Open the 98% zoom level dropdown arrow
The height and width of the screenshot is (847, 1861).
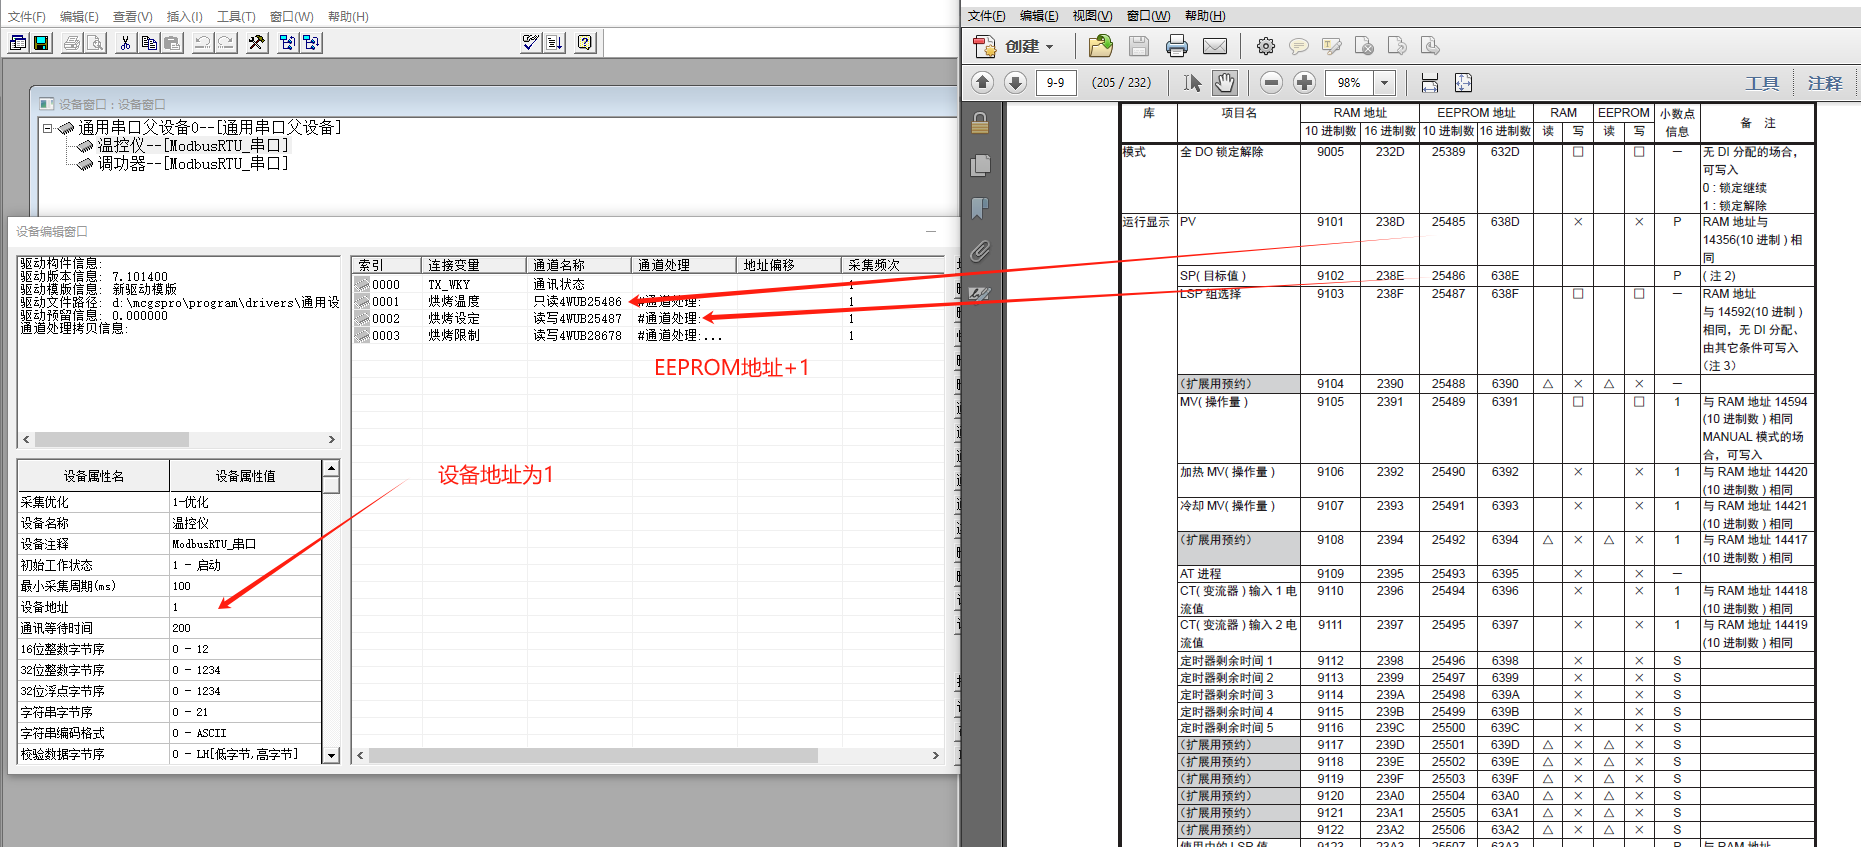click(x=1385, y=83)
